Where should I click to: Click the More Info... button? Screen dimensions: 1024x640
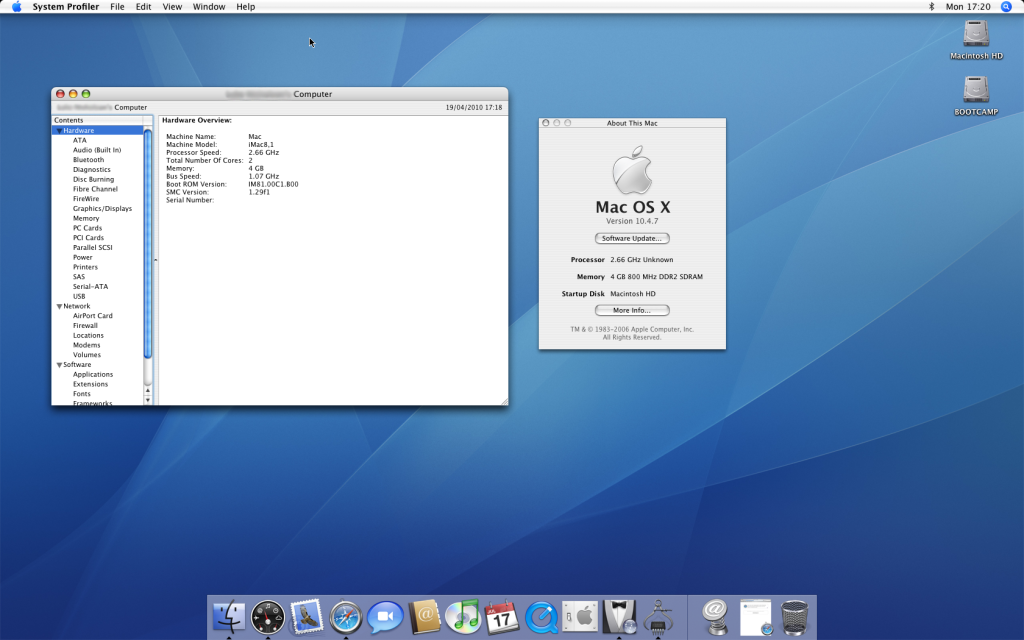(x=632, y=310)
